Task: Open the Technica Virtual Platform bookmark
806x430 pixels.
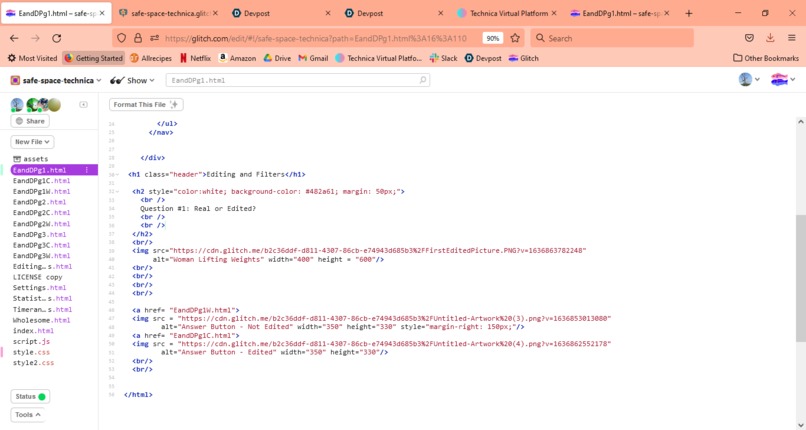Action: tap(379, 58)
